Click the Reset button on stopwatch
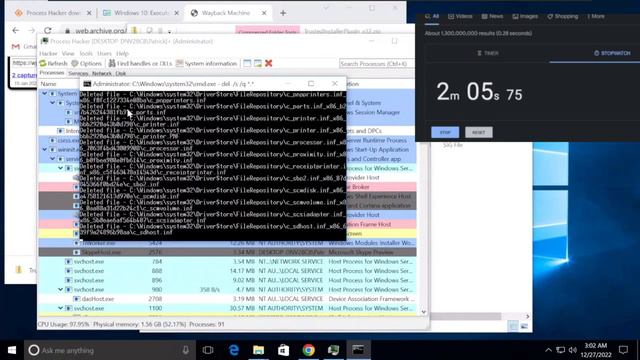Screen dimensions: 640x360 click(478, 132)
